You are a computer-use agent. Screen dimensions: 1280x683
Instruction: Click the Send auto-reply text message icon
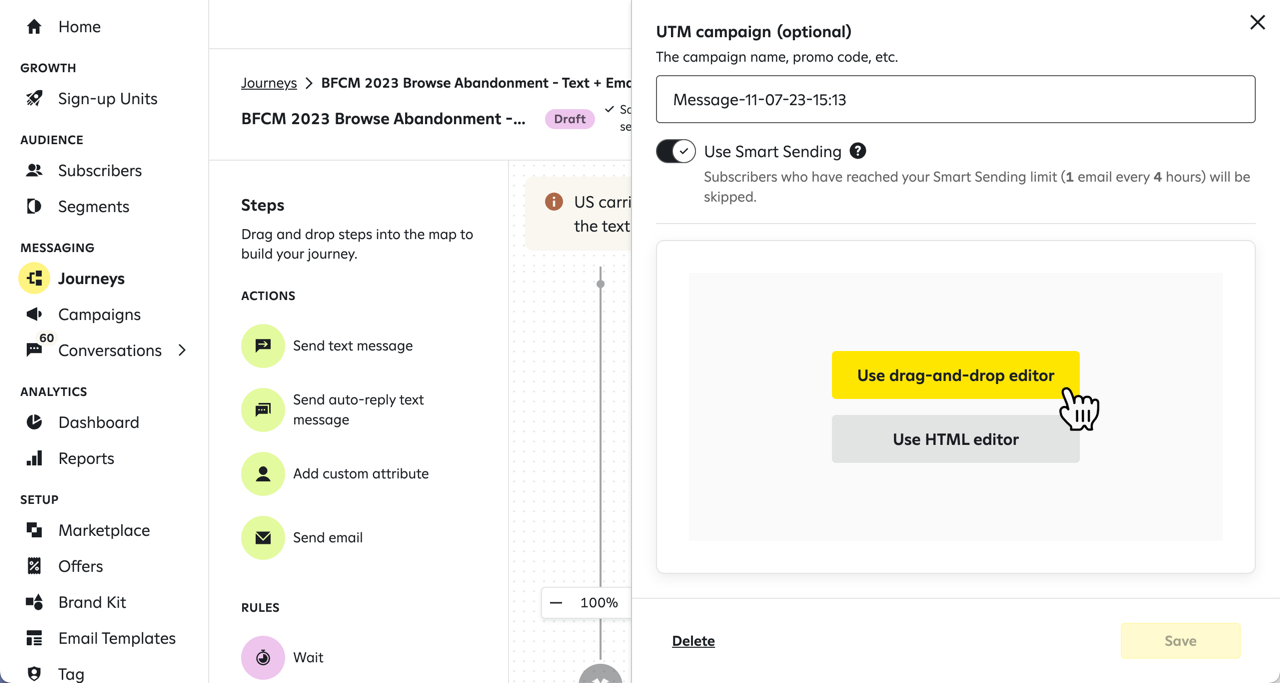pos(262,410)
